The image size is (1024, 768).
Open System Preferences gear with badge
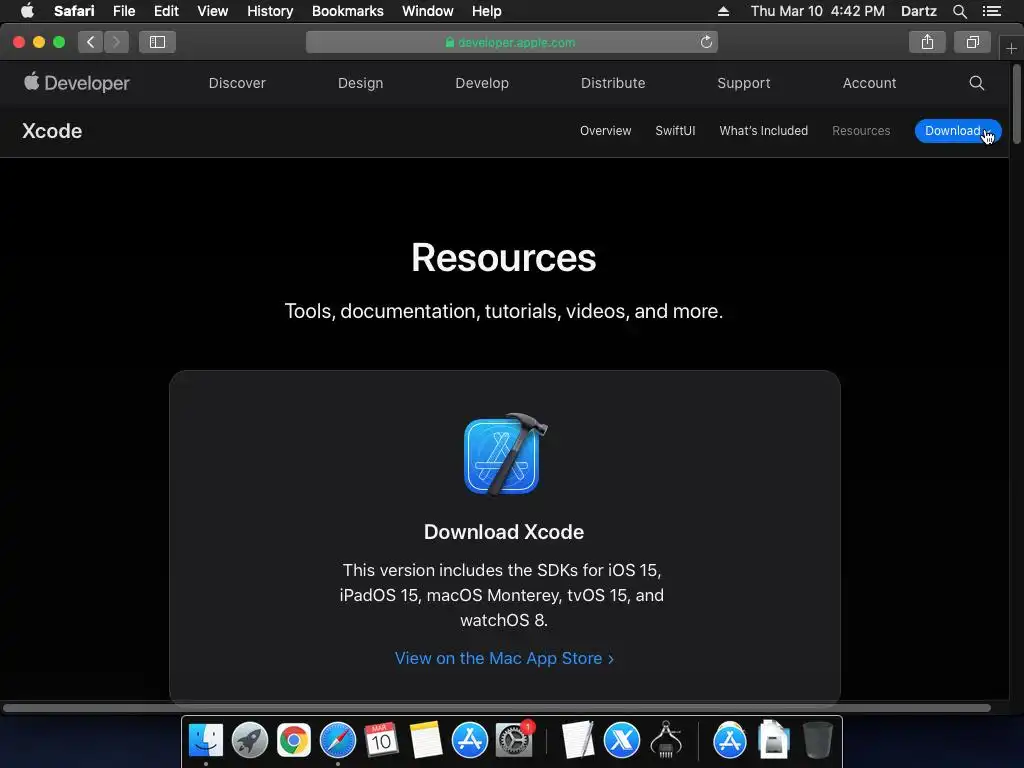[514, 741]
